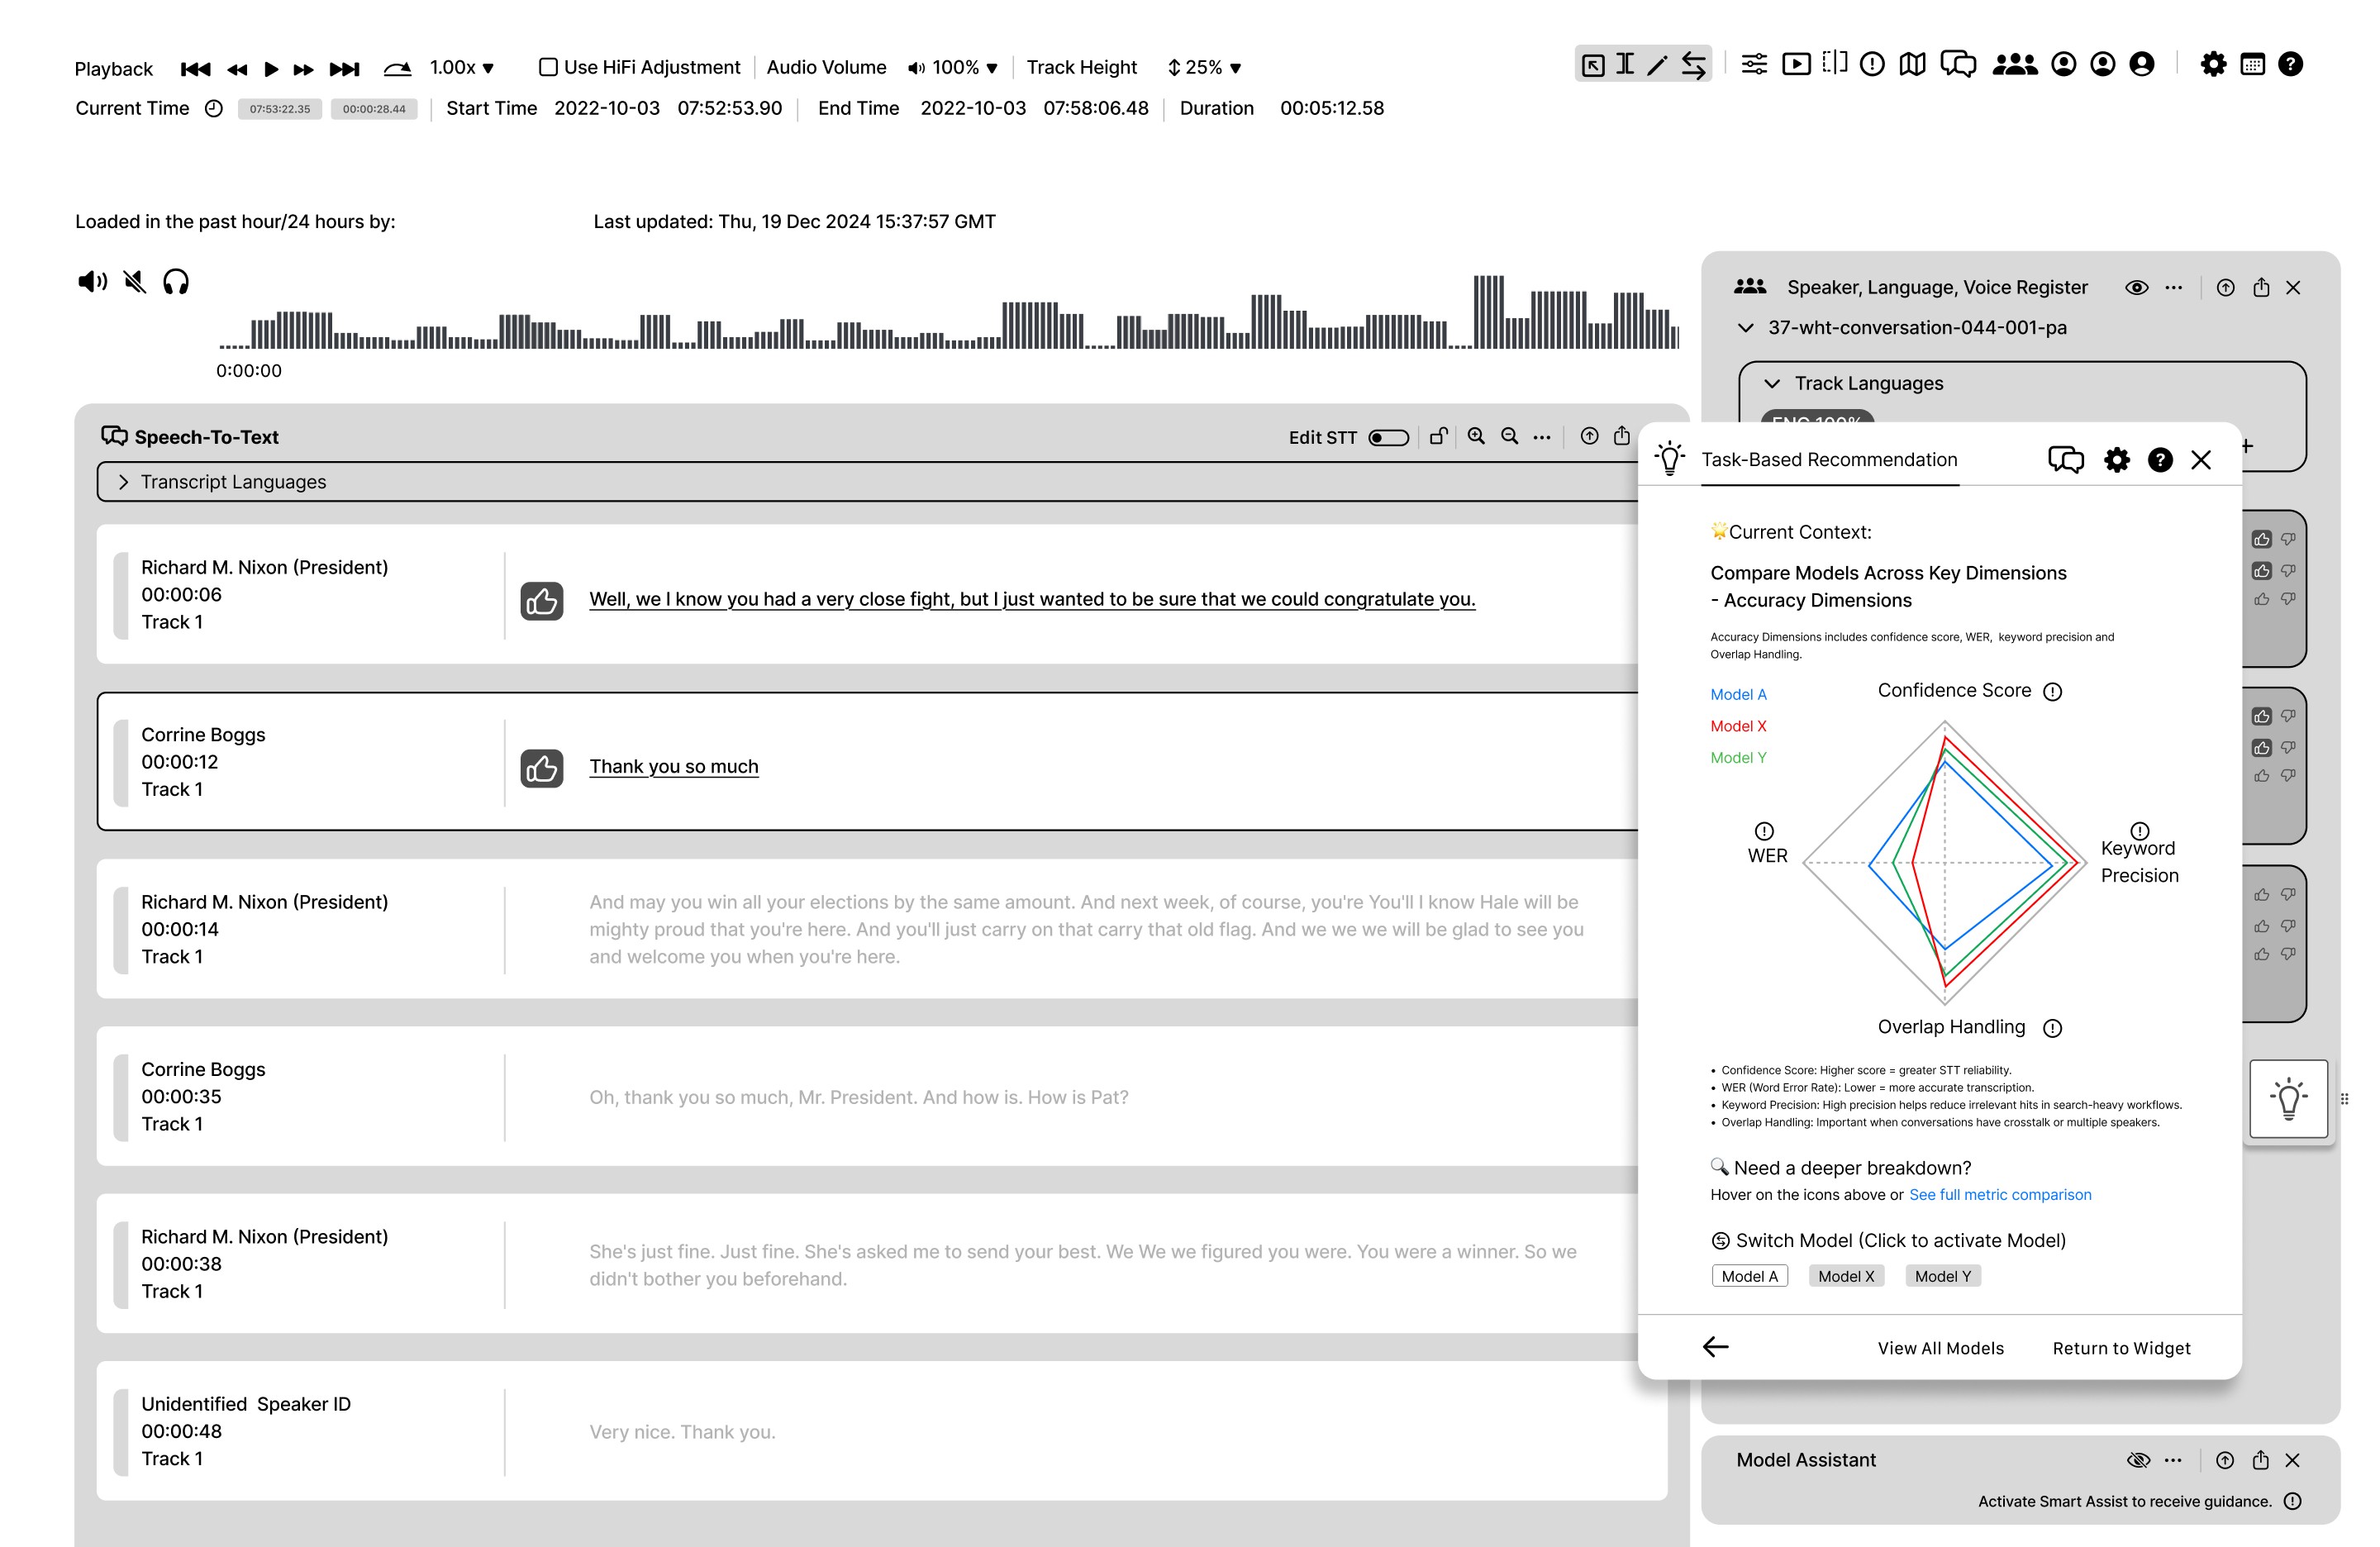Screen dimensions: 2380x1547
Task: Expand the Transcript Languages section
Action: 124,482
